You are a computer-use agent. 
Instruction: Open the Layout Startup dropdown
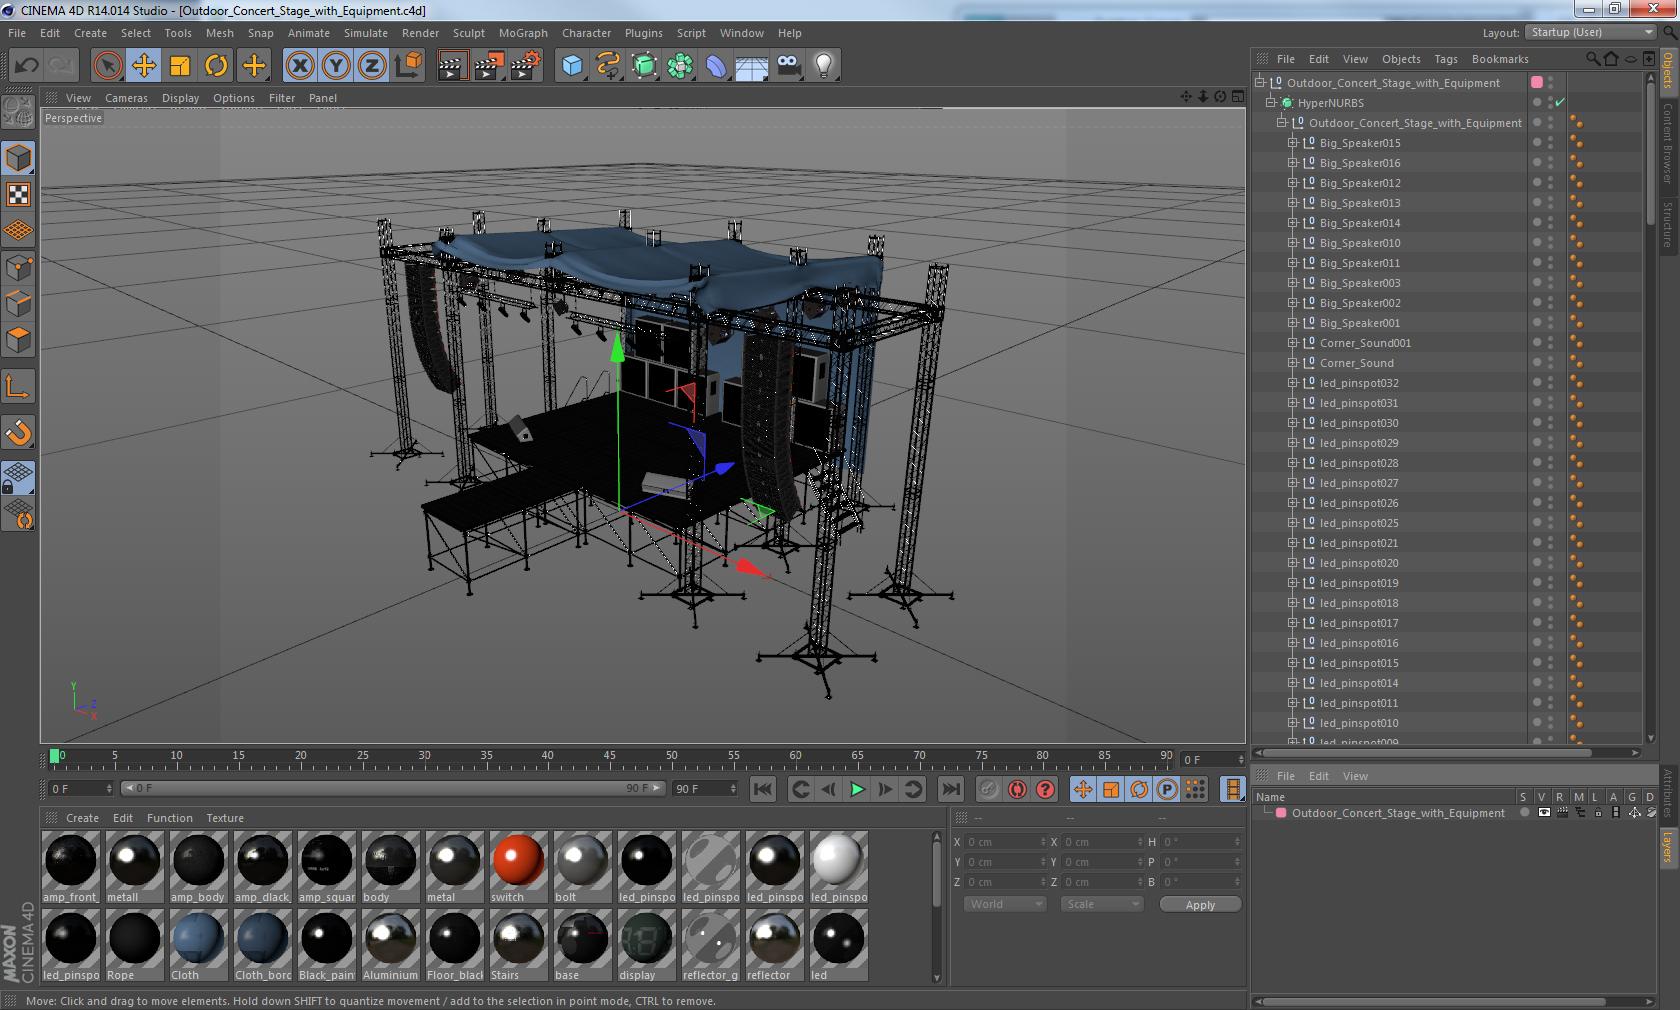click(x=1590, y=32)
